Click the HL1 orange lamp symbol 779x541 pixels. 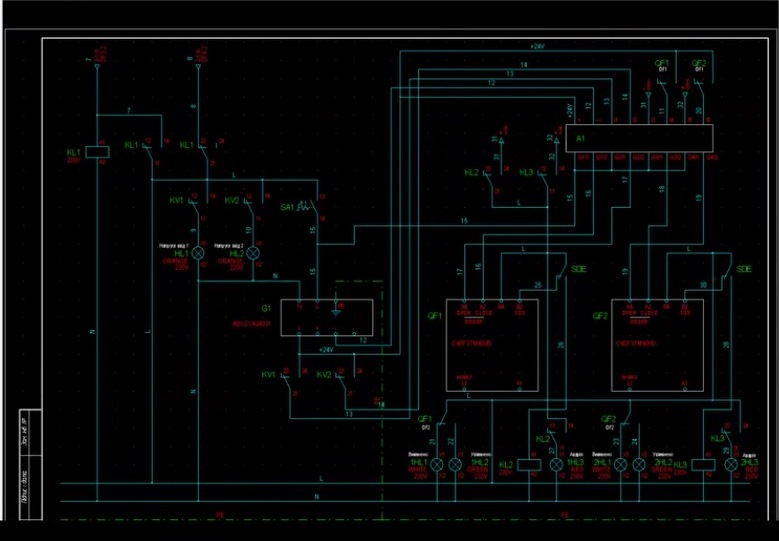point(198,253)
